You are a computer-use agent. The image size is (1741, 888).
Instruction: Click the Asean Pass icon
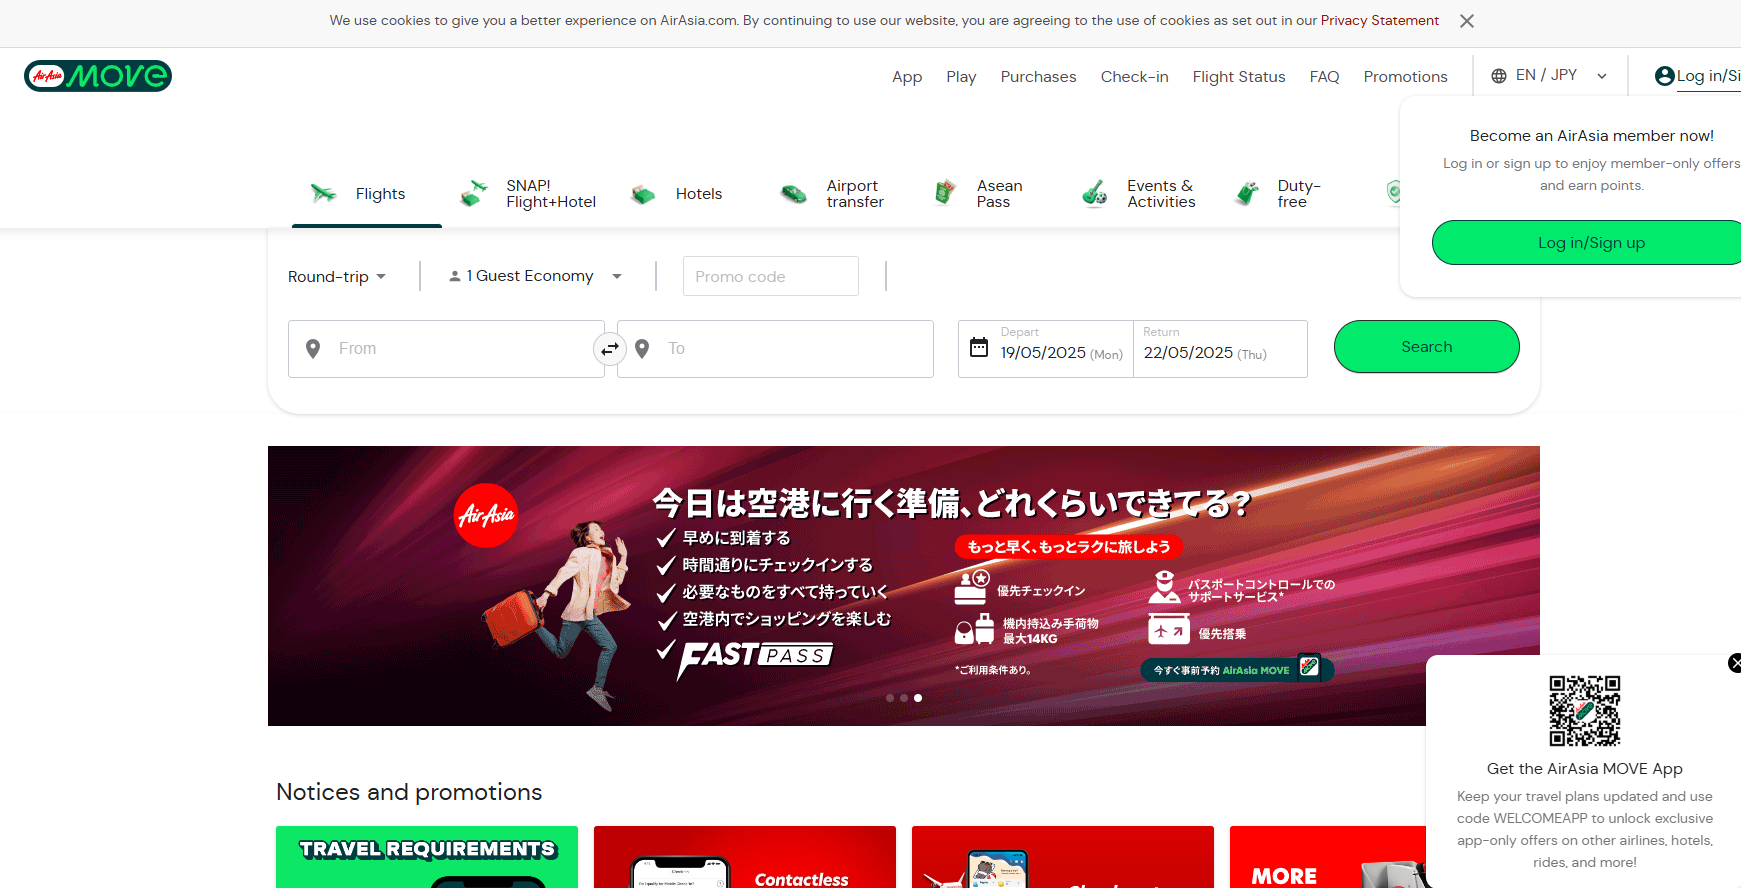pos(944,193)
